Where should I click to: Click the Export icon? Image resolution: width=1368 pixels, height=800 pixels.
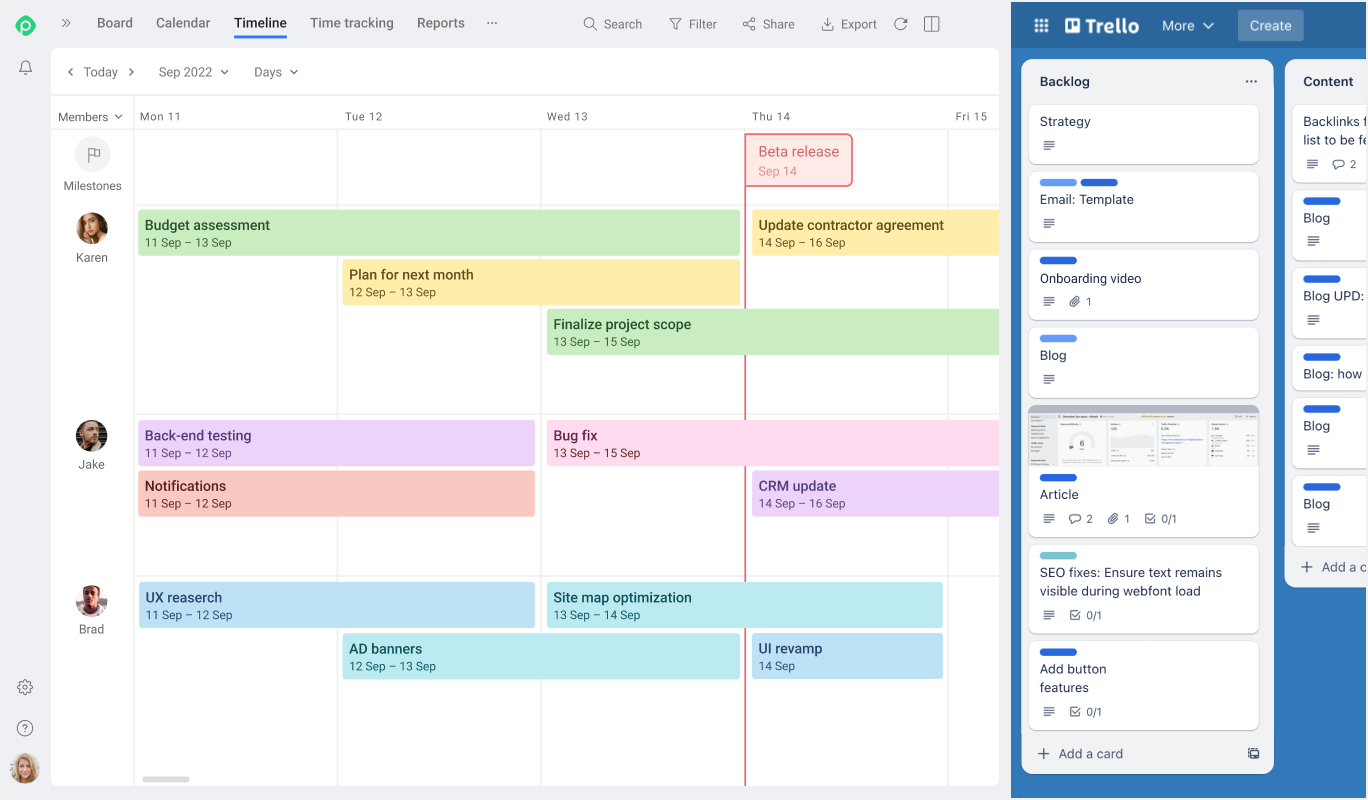tap(848, 23)
